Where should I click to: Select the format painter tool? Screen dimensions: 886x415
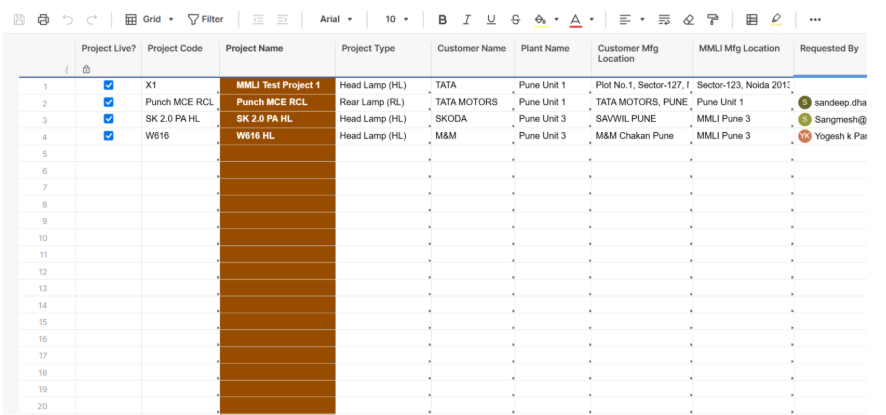712,19
